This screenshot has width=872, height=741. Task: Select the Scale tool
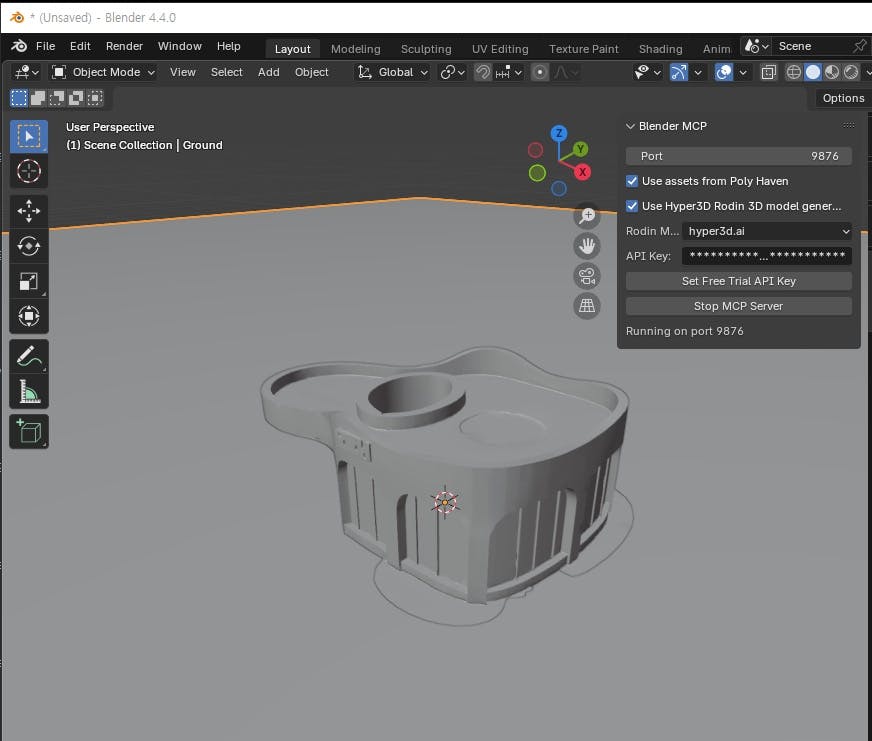click(x=29, y=281)
